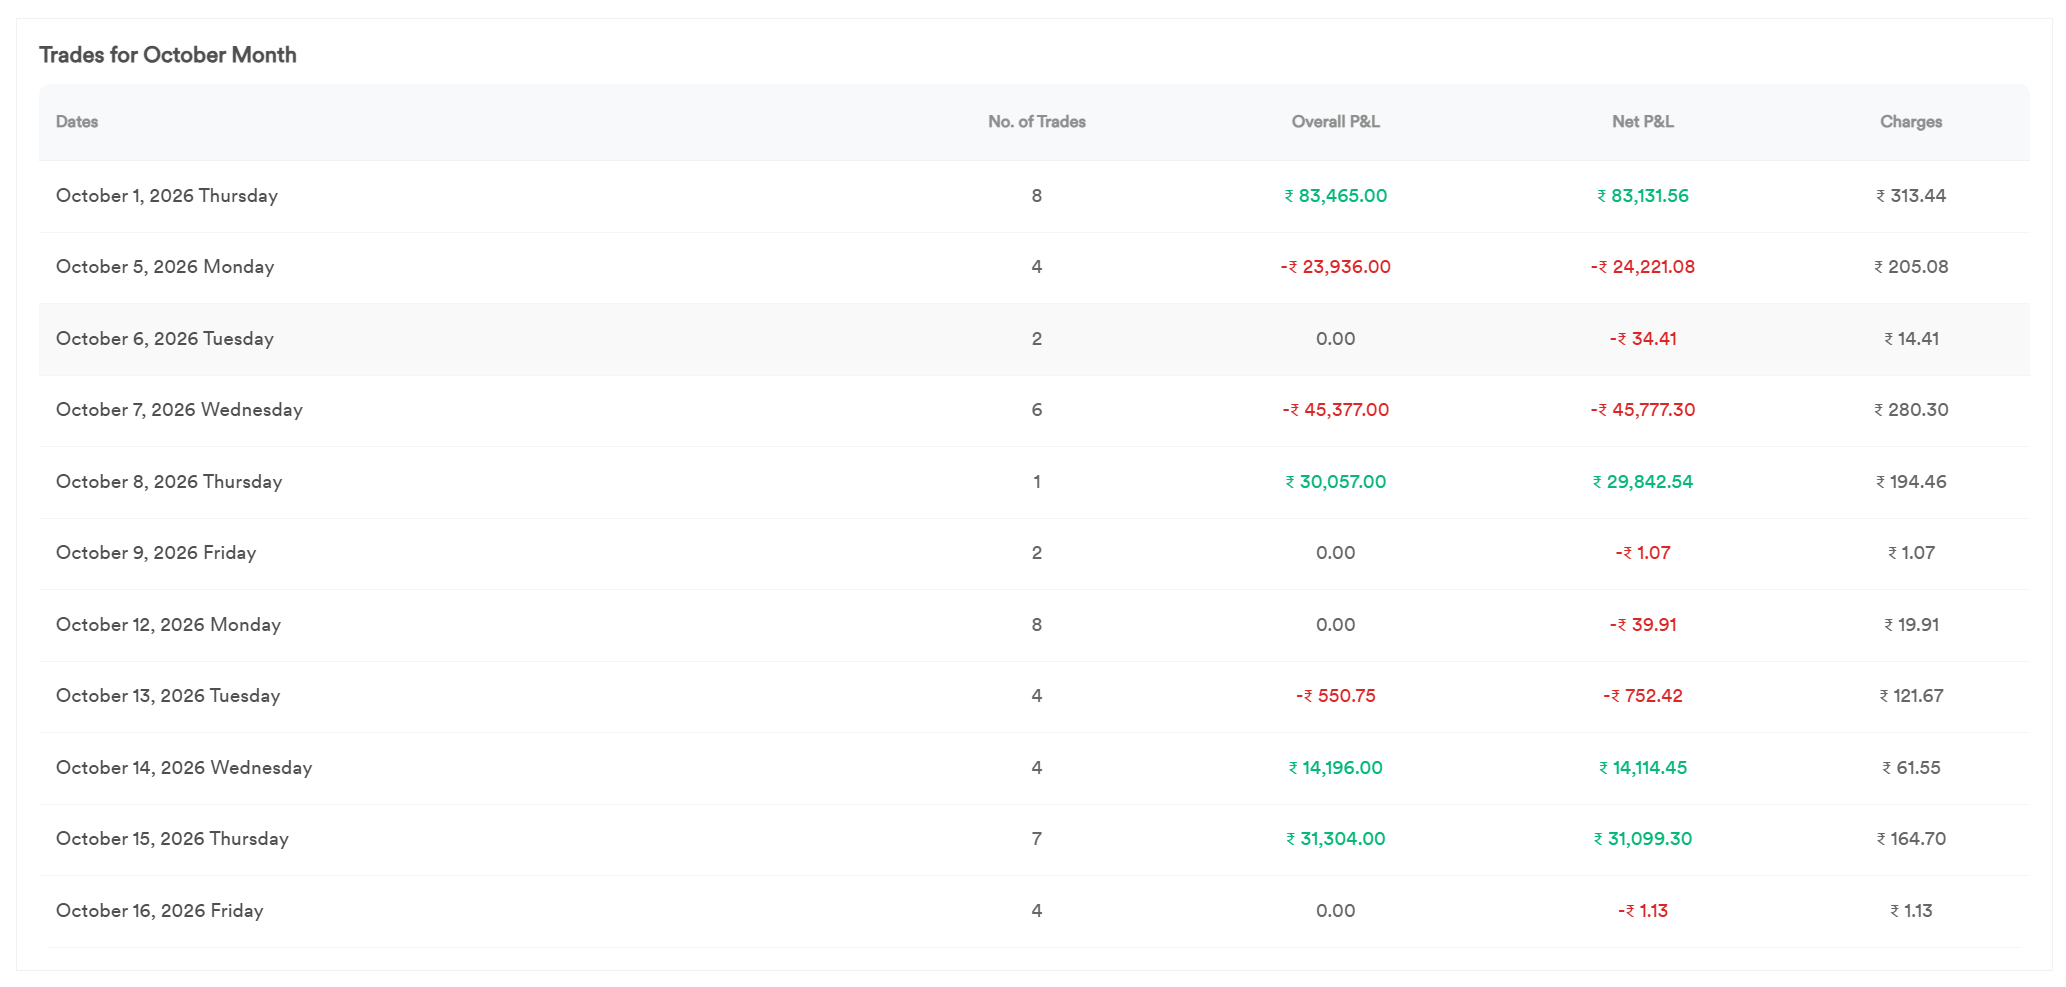The image size is (2066, 987).
Task: Click Charges value ₹ 14.41
Action: point(1911,339)
